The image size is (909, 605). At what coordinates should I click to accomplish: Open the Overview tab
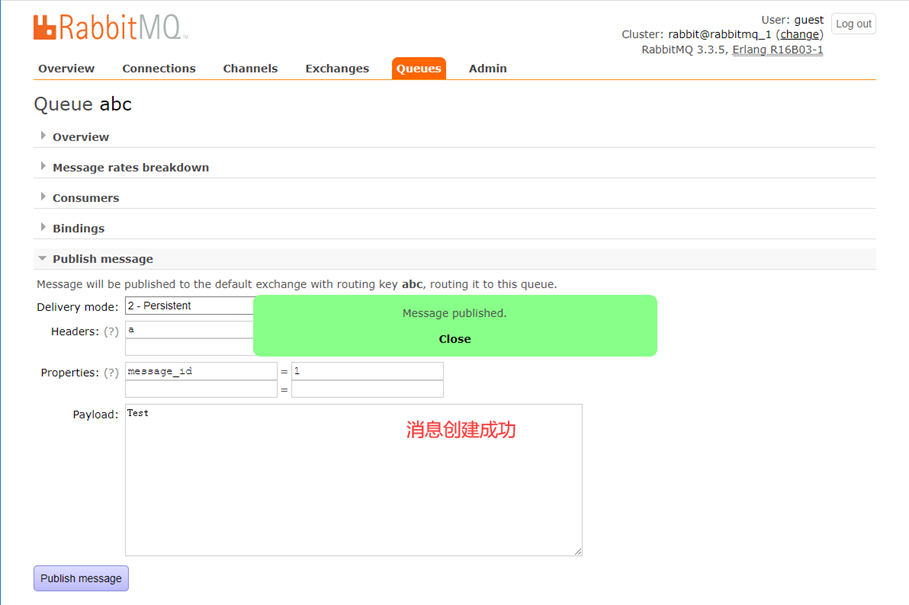pos(66,68)
